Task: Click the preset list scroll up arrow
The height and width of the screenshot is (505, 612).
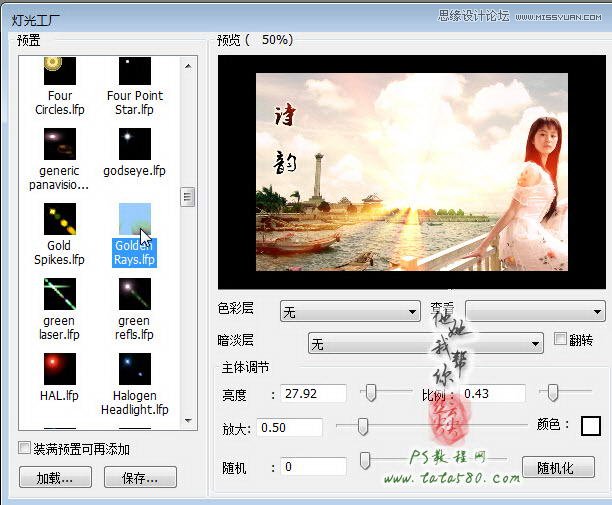Action: point(188,66)
